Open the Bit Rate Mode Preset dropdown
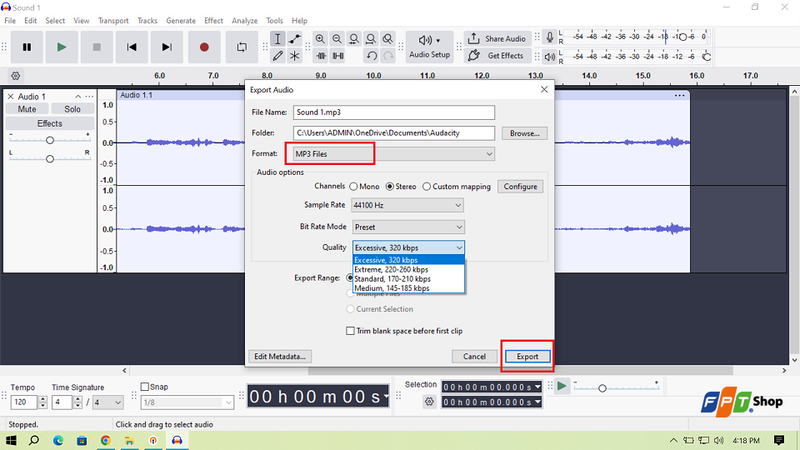This screenshot has width=800, height=450. pos(408,227)
